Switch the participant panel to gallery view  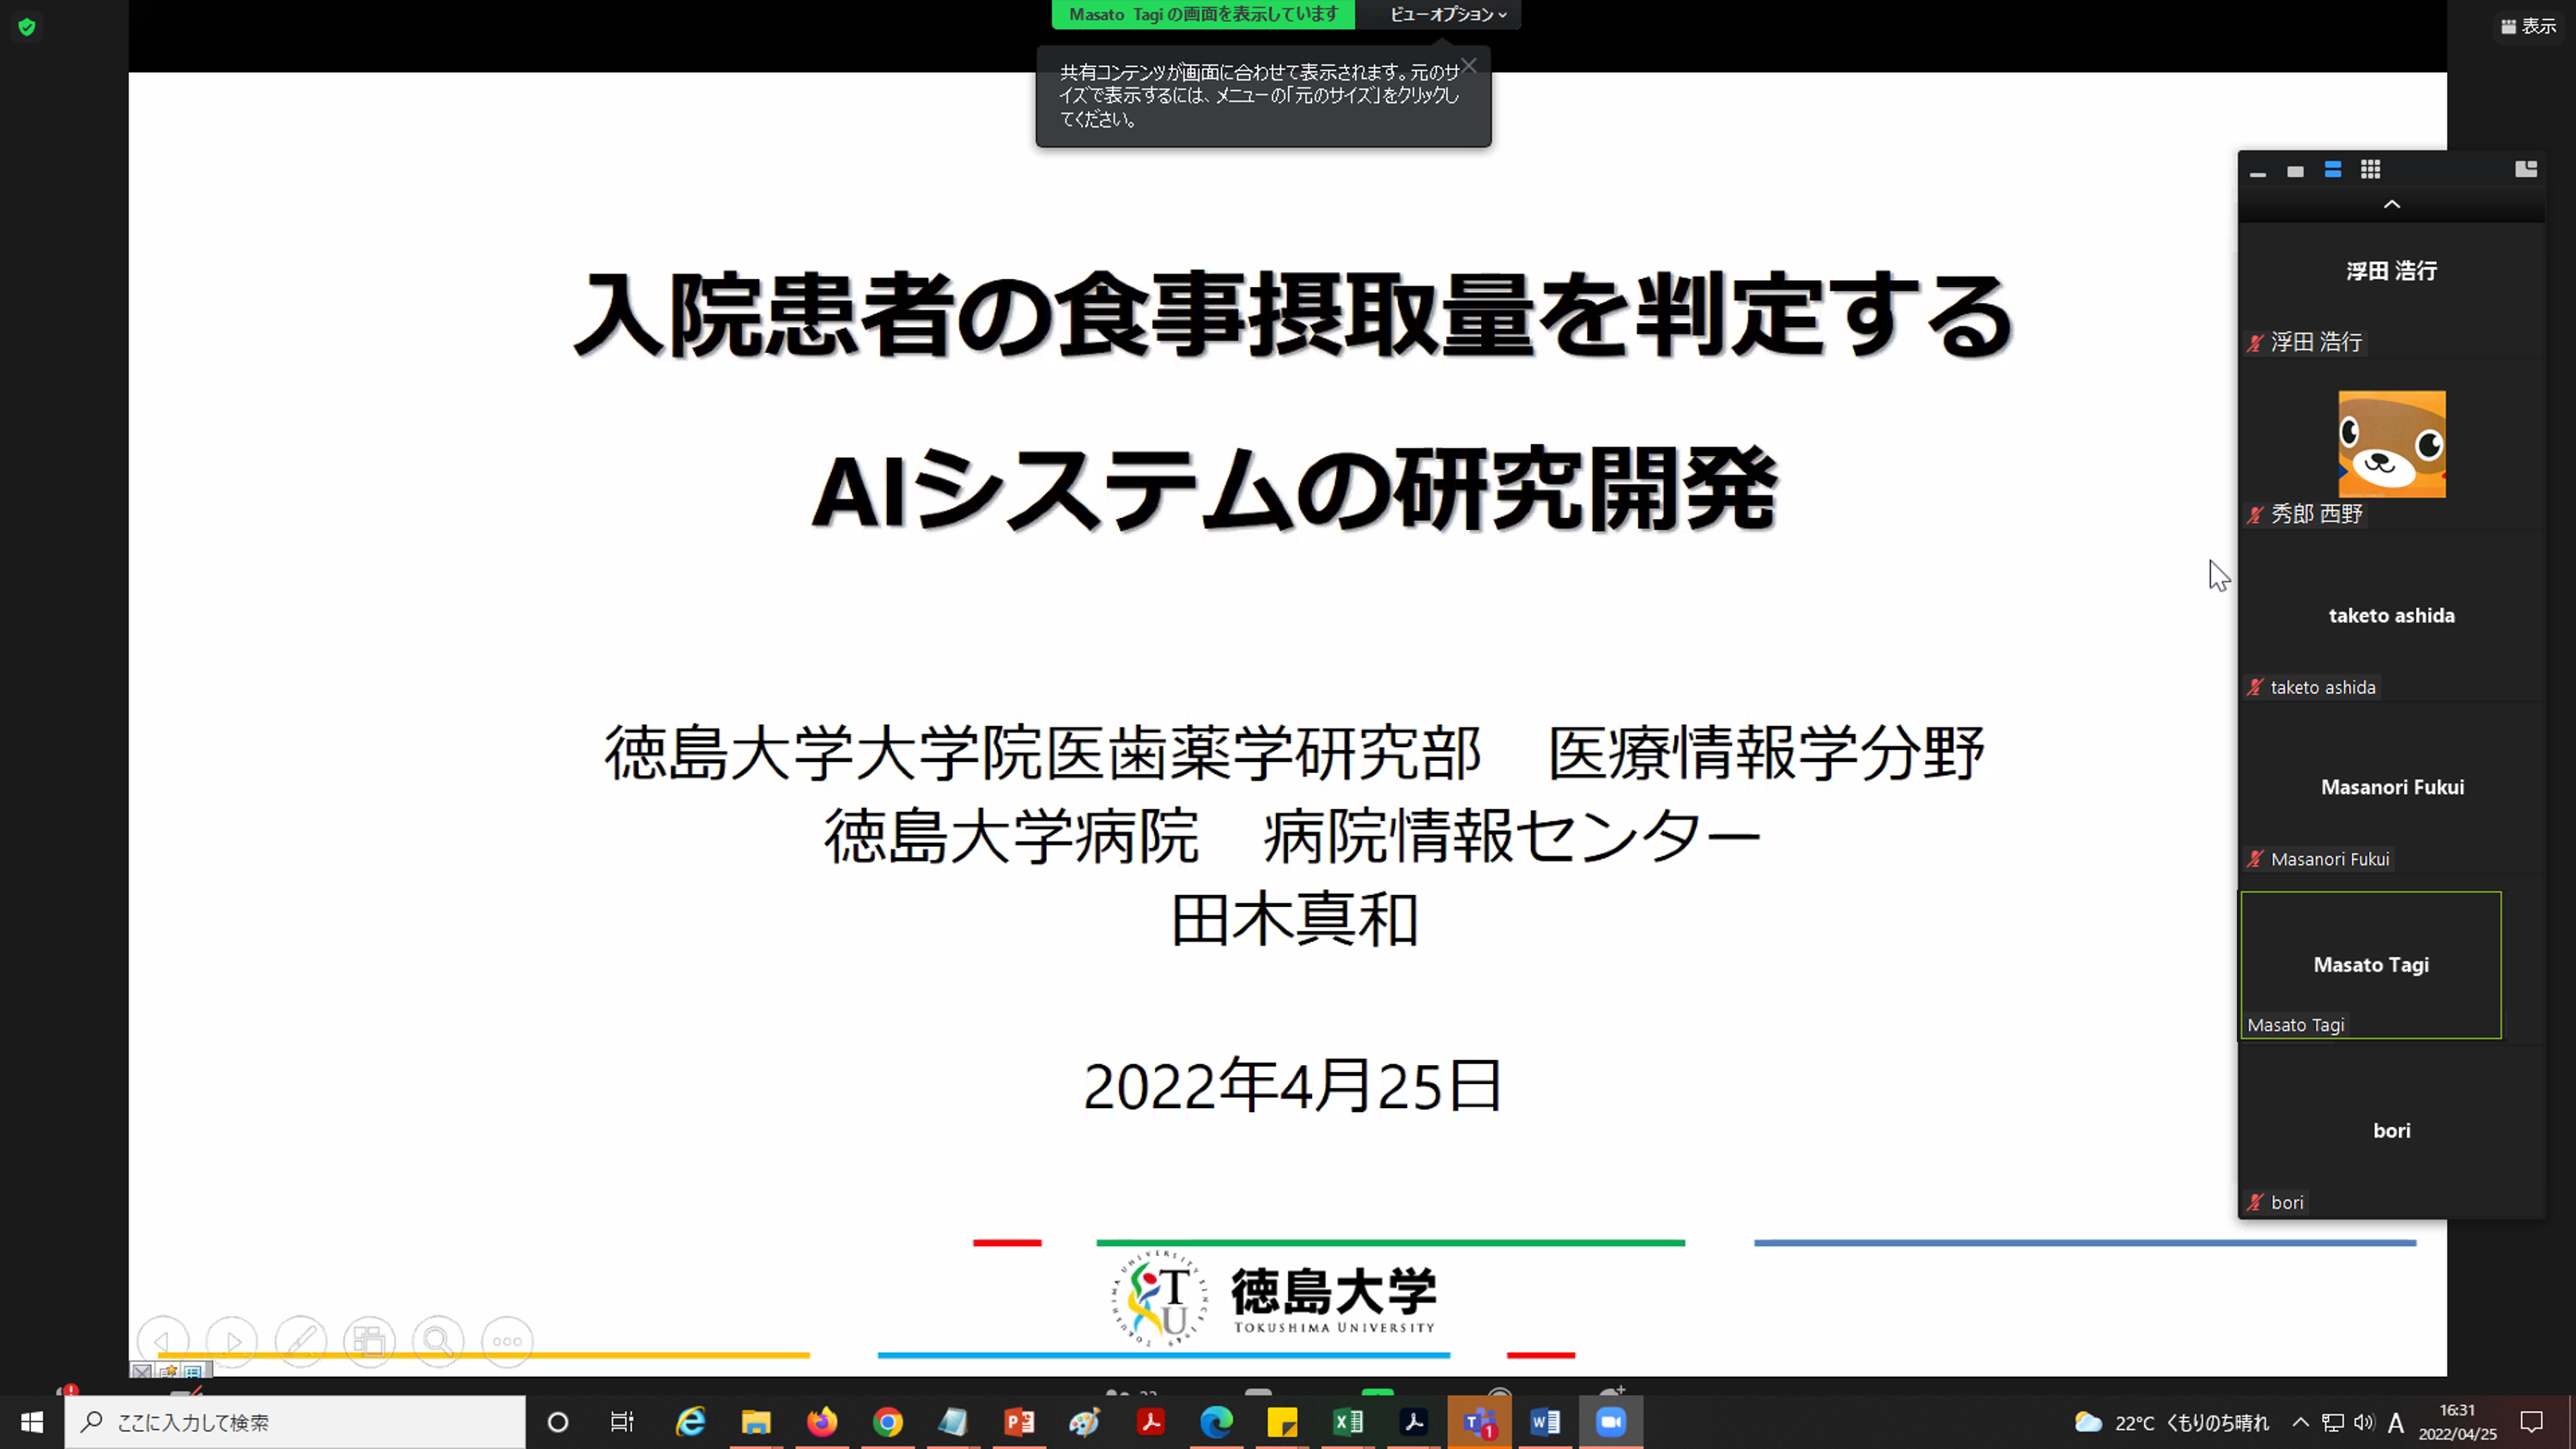pos(2369,170)
